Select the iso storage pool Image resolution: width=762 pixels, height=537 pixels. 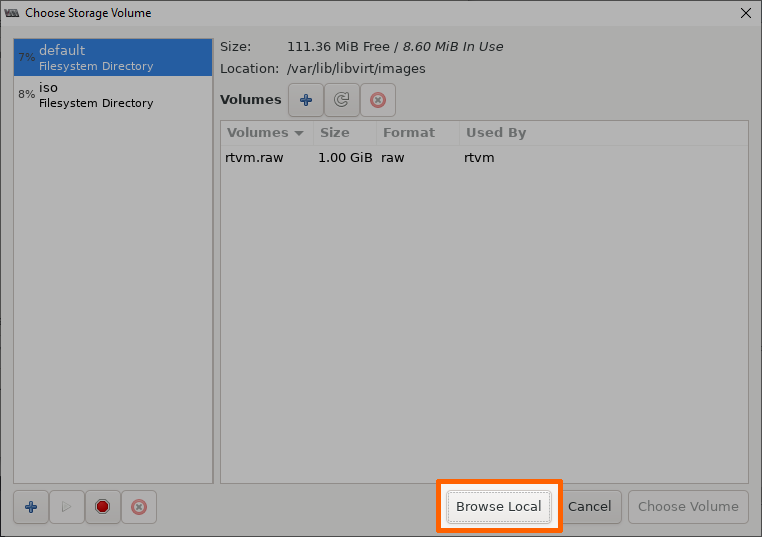point(113,94)
